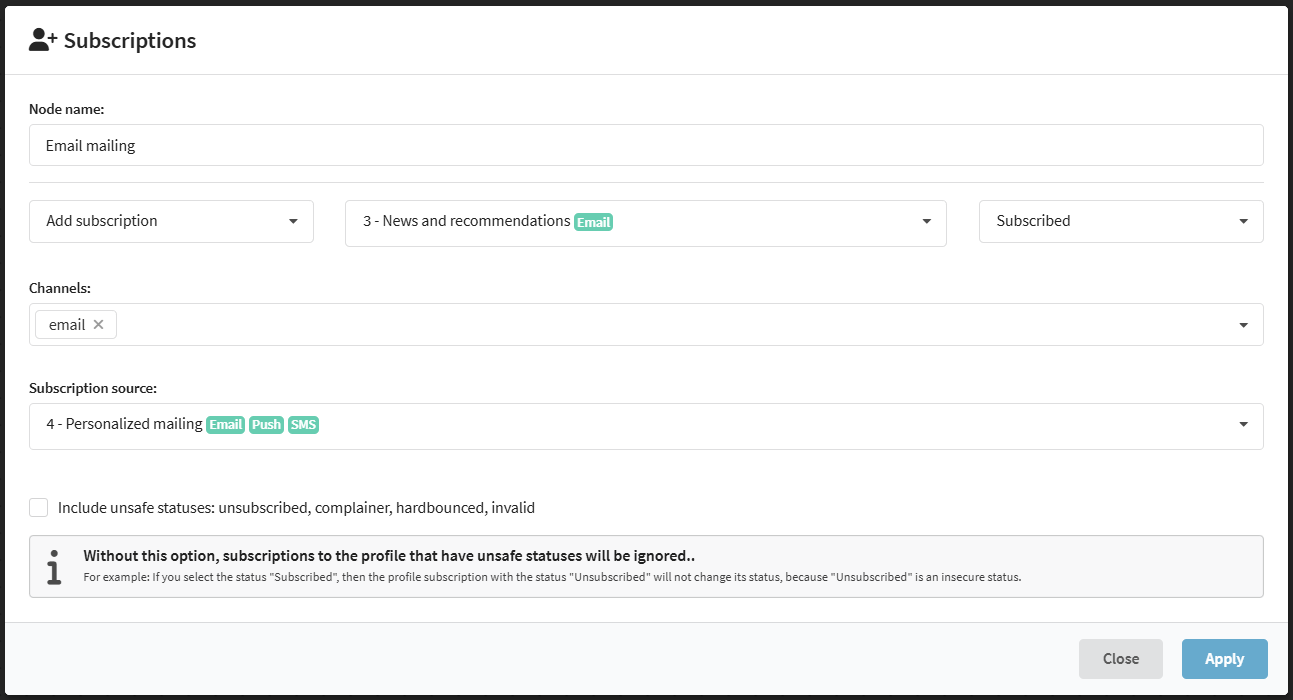
Task: Click the Channels dropdown arrow
Action: click(x=1243, y=325)
